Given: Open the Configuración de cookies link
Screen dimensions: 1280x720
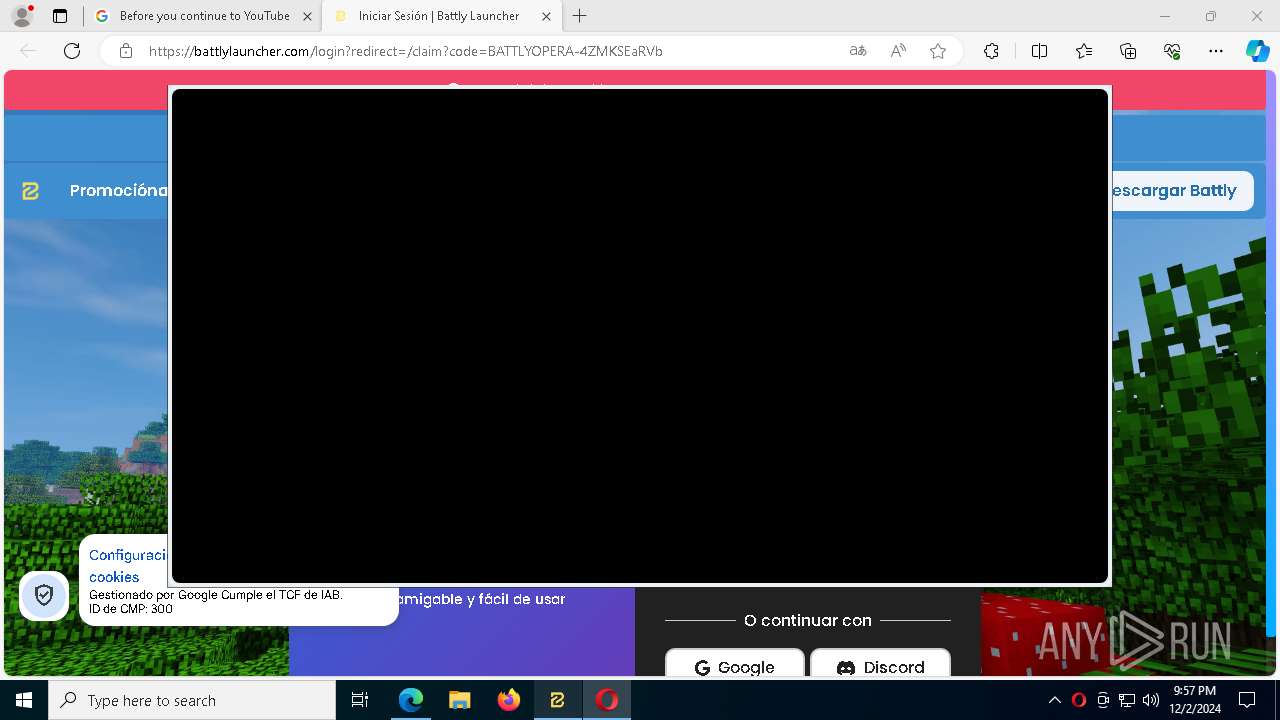Looking at the screenshot, I should click(128, 566).
